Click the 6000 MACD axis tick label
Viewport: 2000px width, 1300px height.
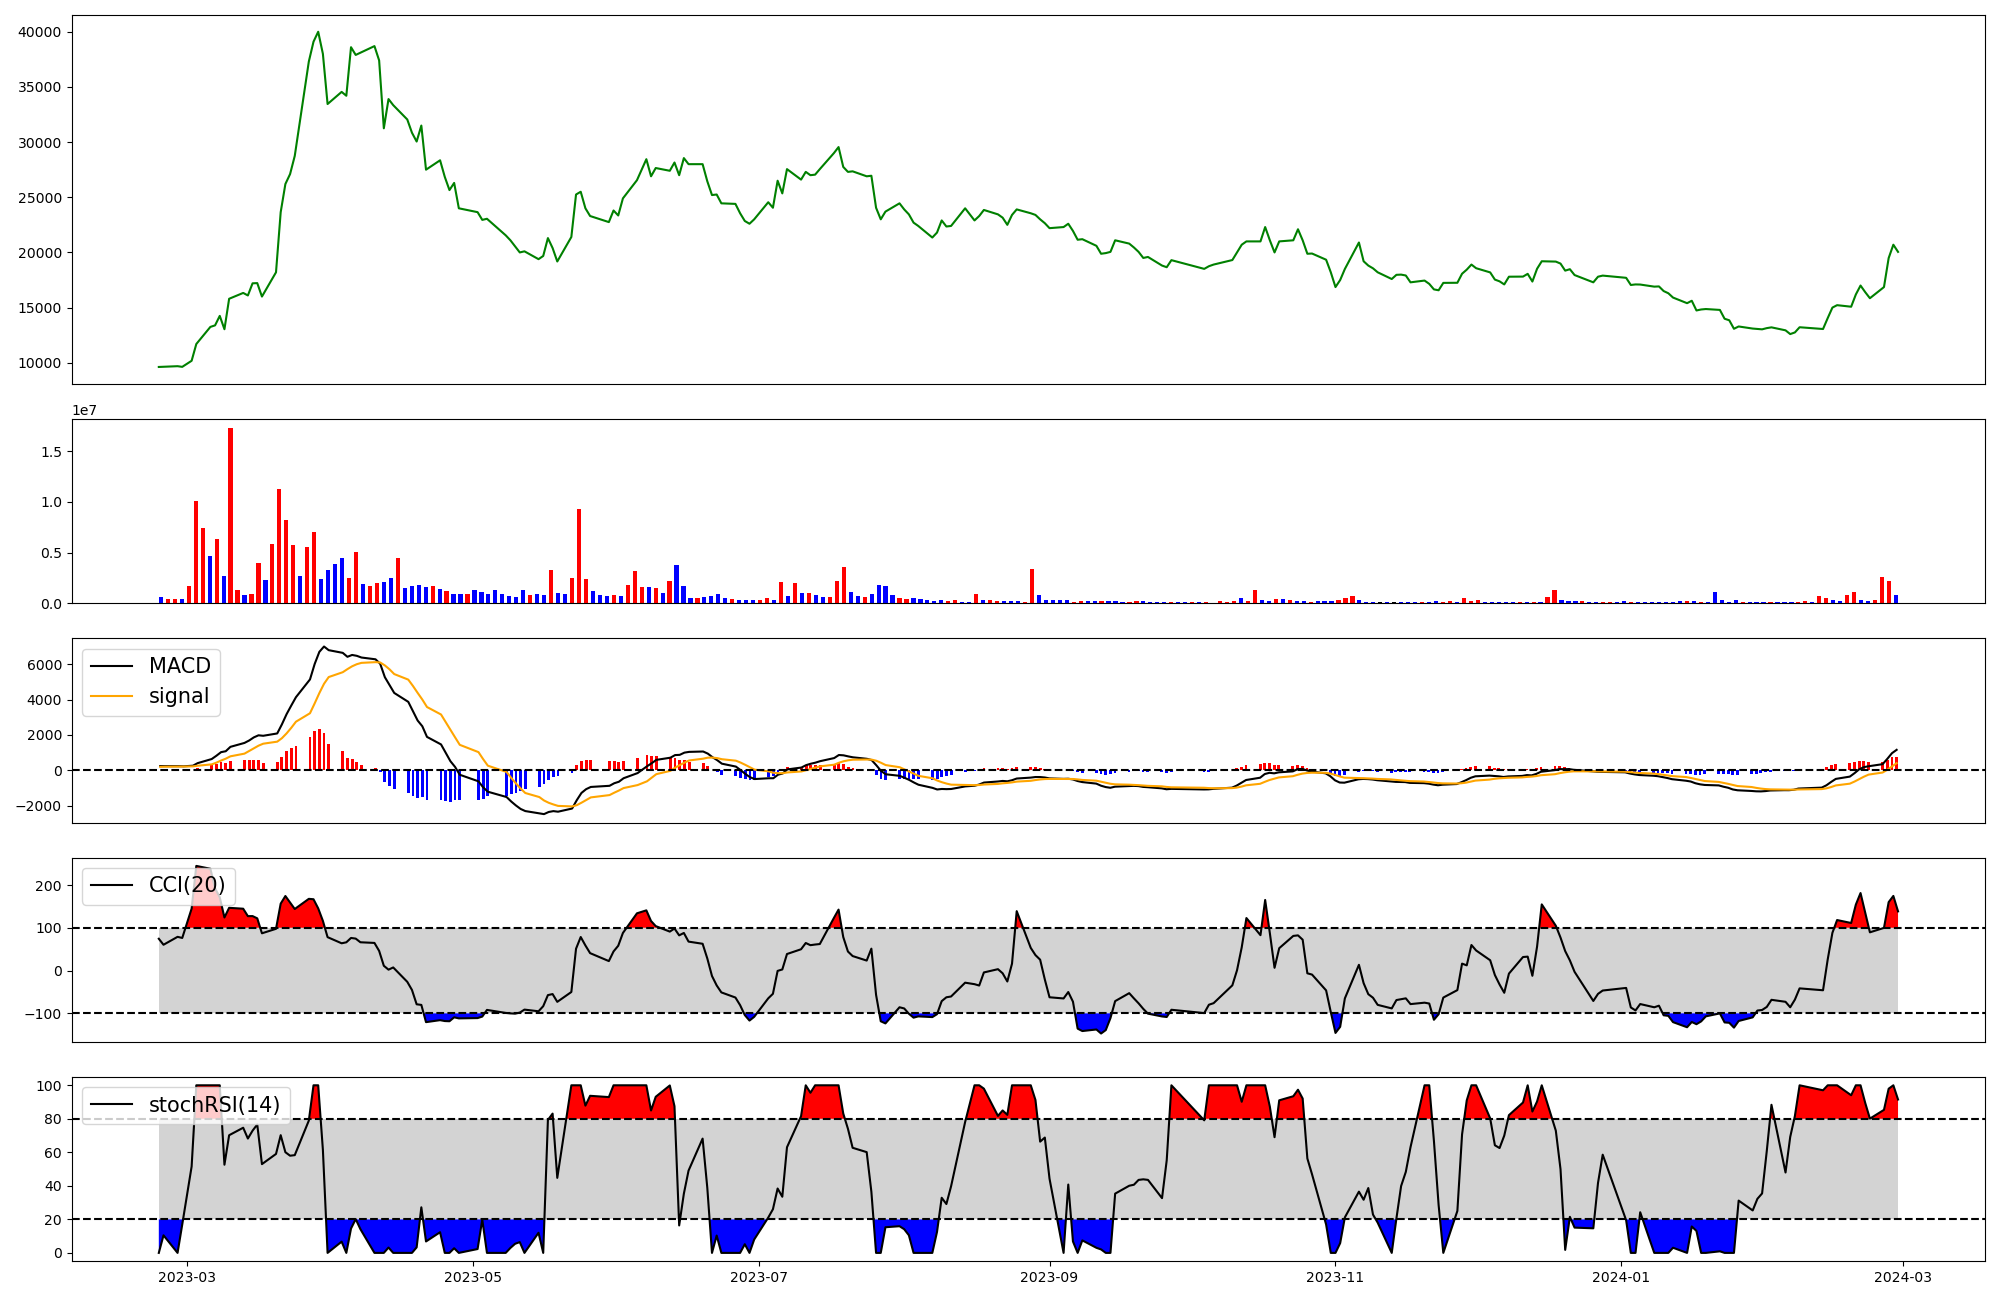[x=44, y=665]
